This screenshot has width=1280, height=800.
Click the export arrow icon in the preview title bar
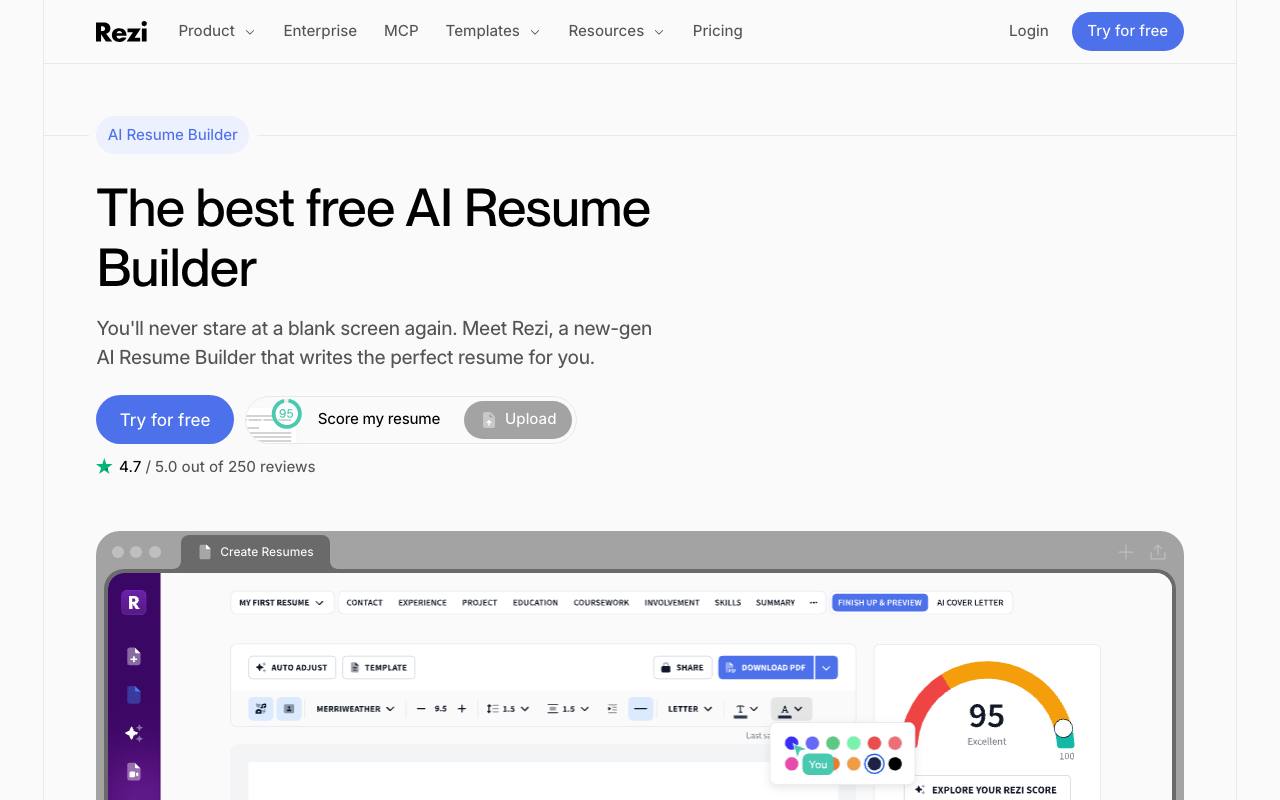[1158, 552]
